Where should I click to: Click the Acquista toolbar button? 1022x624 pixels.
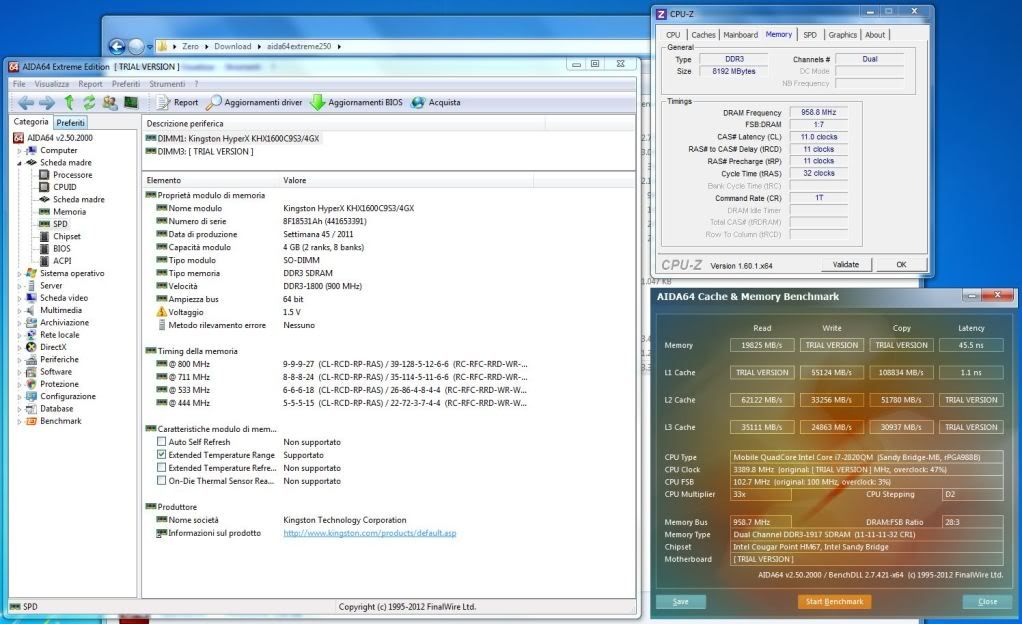[x=436, y=102]
